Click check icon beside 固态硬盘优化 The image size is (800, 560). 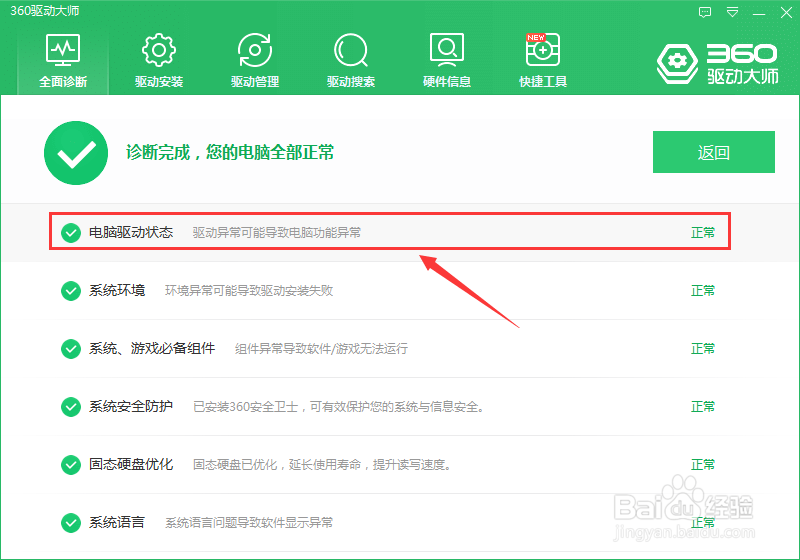pyautogui.click(x=71, y=465)
